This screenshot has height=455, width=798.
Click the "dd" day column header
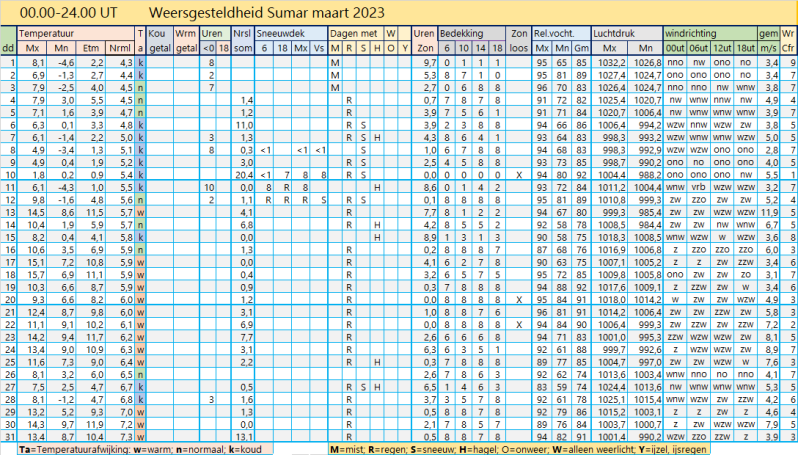(x=8, y=48)
